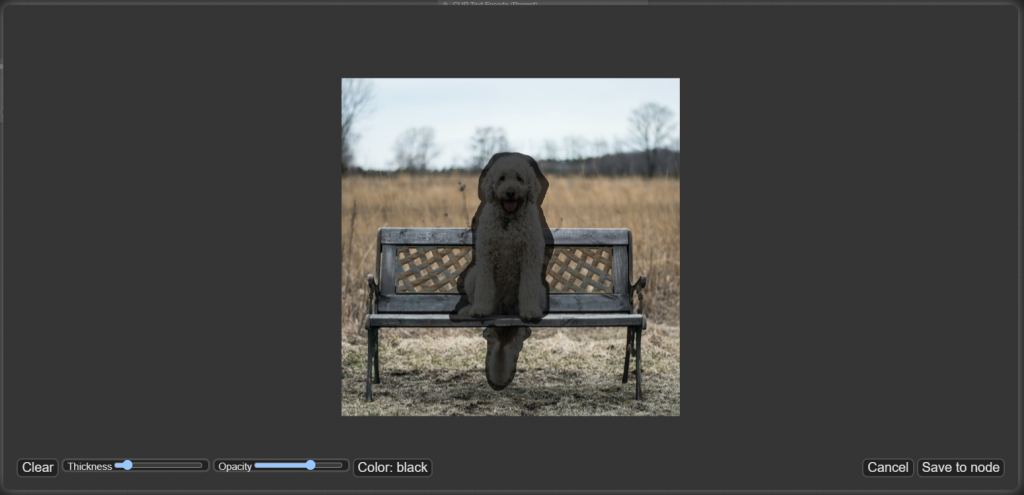The image size is (1024, 495).
Task: Adjust the Opacity slider
Action: tap(298, 466)
